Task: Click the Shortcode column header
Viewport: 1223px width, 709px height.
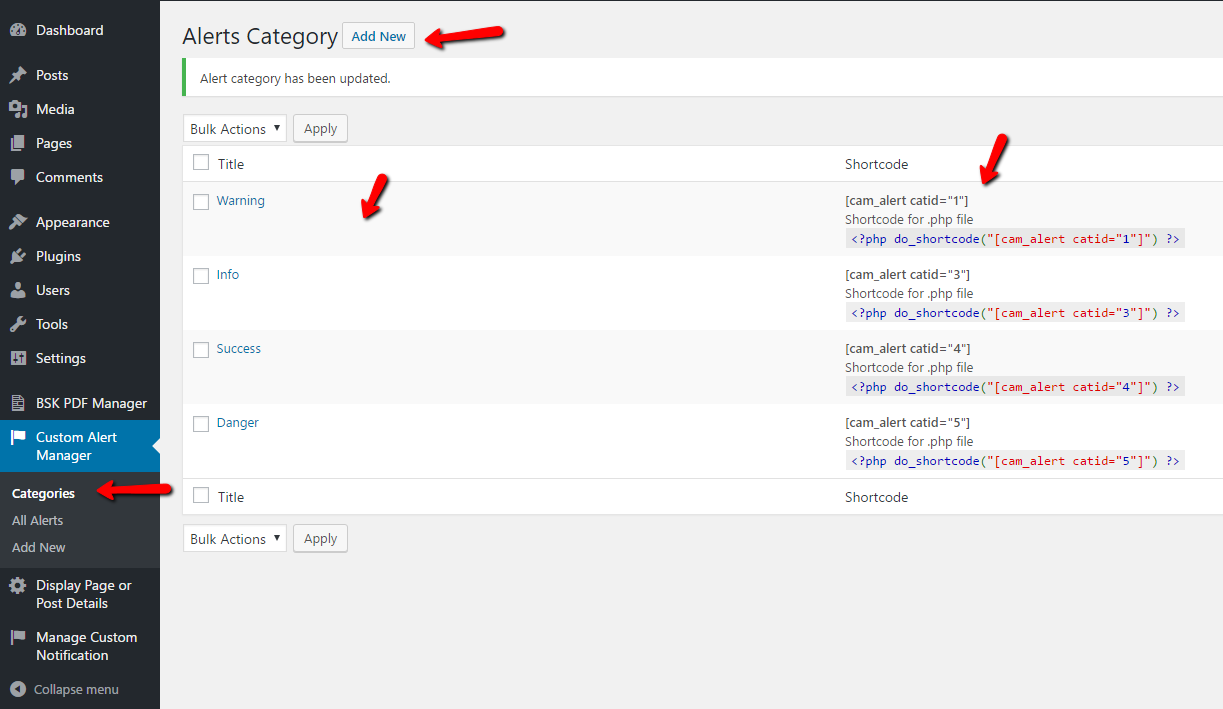Action: tap(876, 164)
